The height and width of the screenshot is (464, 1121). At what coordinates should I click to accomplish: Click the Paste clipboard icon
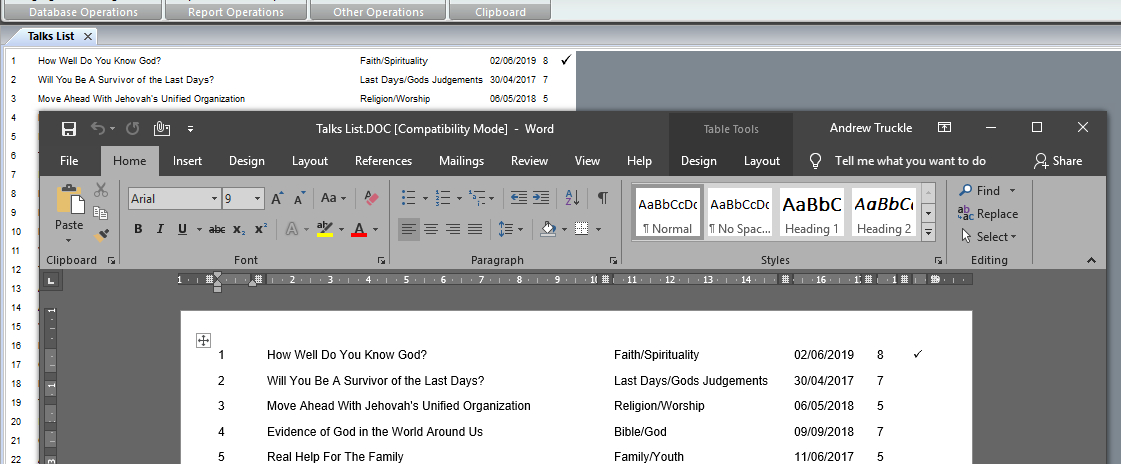click(69, 199)
